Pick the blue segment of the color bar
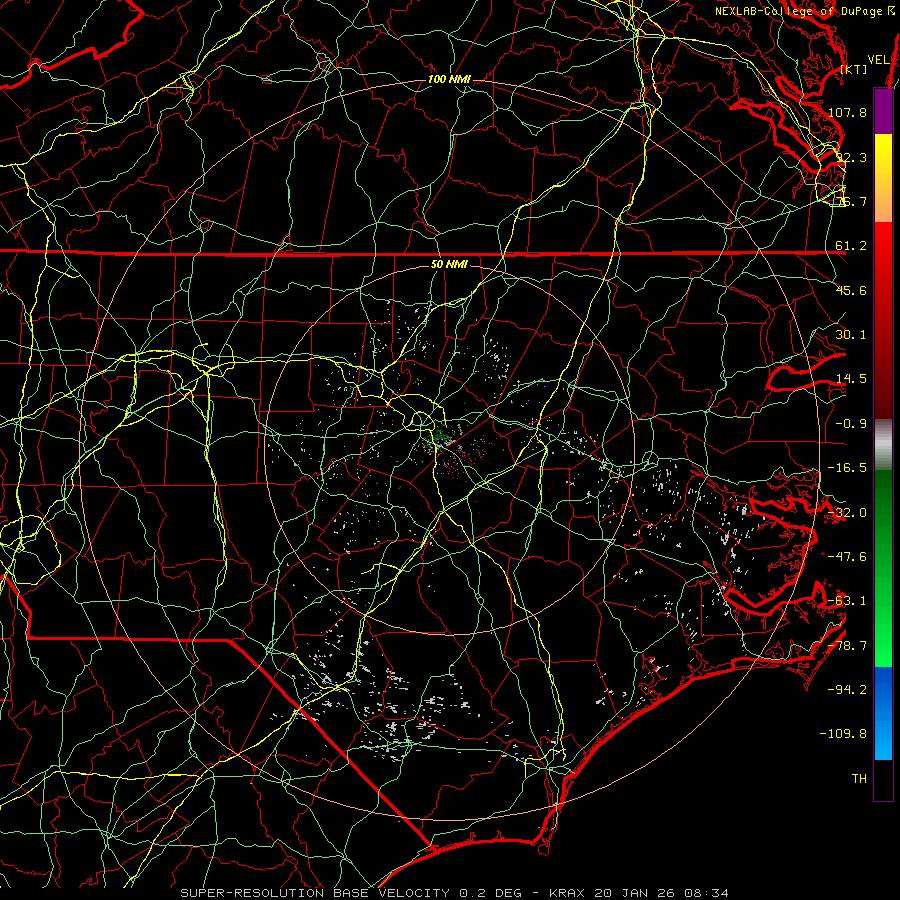Screen dimensions: 900x900 [x=883, y=712]
